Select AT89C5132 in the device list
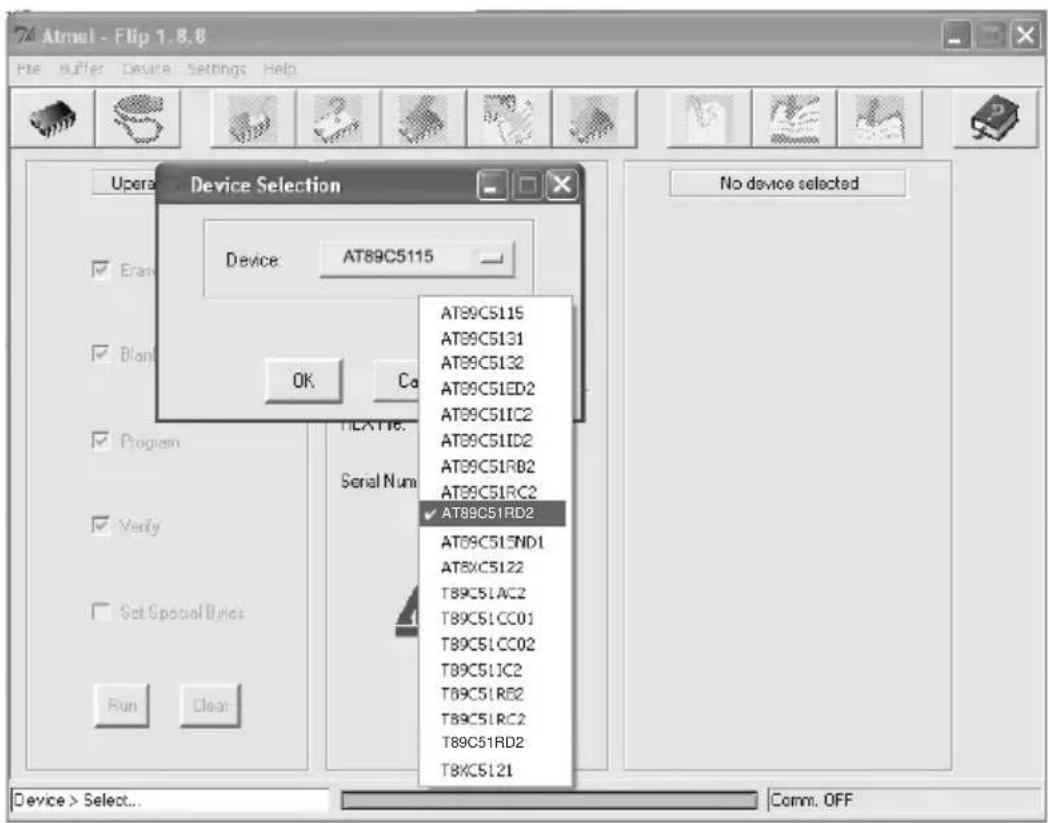The width and height of the screenshot is (1048, 823). [495, 363]
